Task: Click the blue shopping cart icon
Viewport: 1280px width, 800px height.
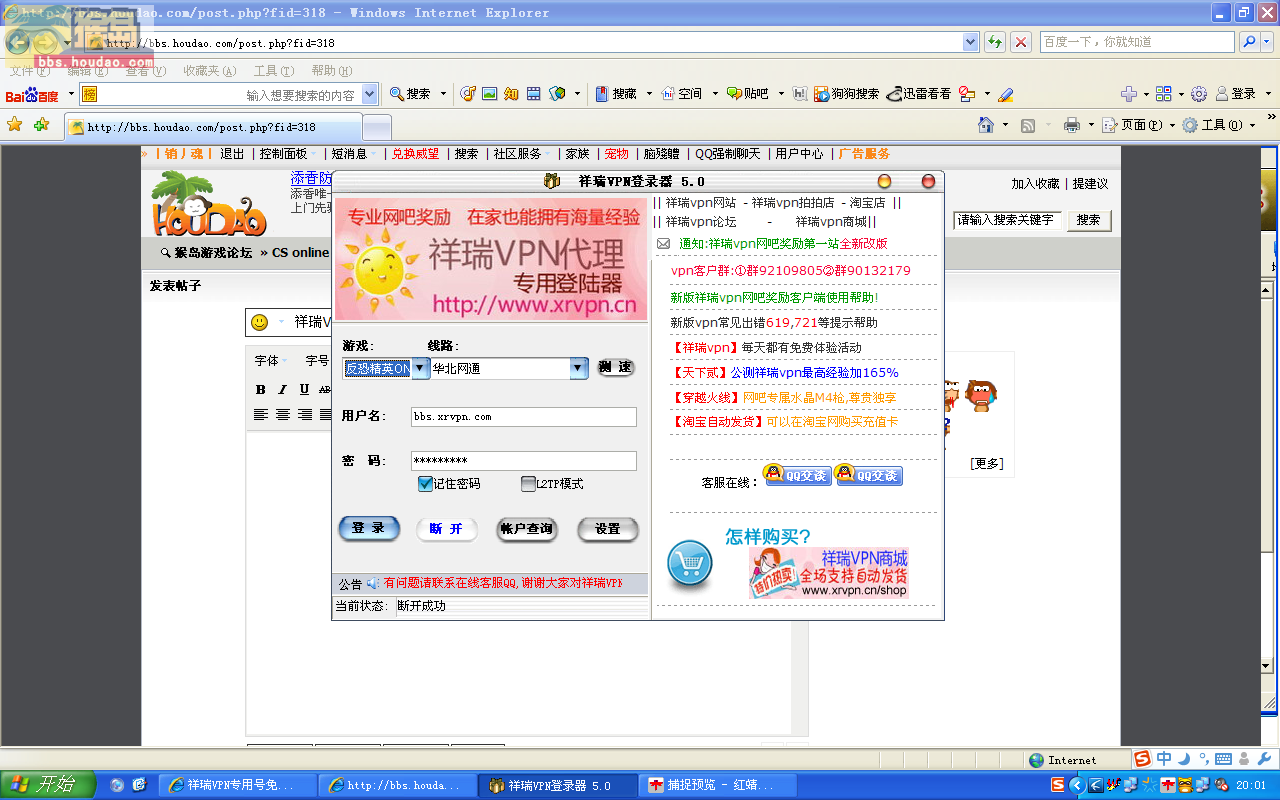Action: [x=690, y=563]
